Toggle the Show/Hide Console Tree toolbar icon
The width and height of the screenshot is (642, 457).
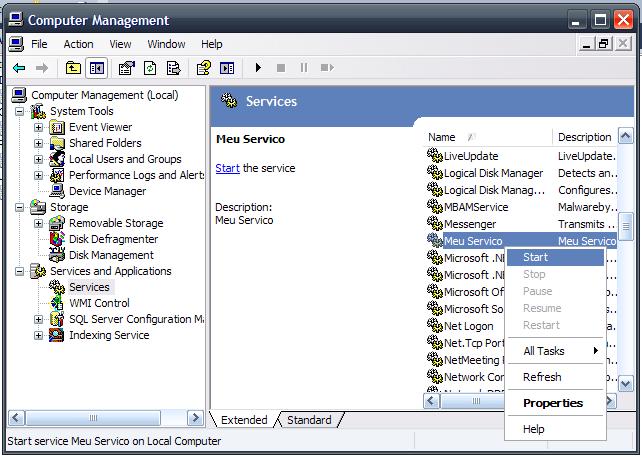click(x=97, y=68)
